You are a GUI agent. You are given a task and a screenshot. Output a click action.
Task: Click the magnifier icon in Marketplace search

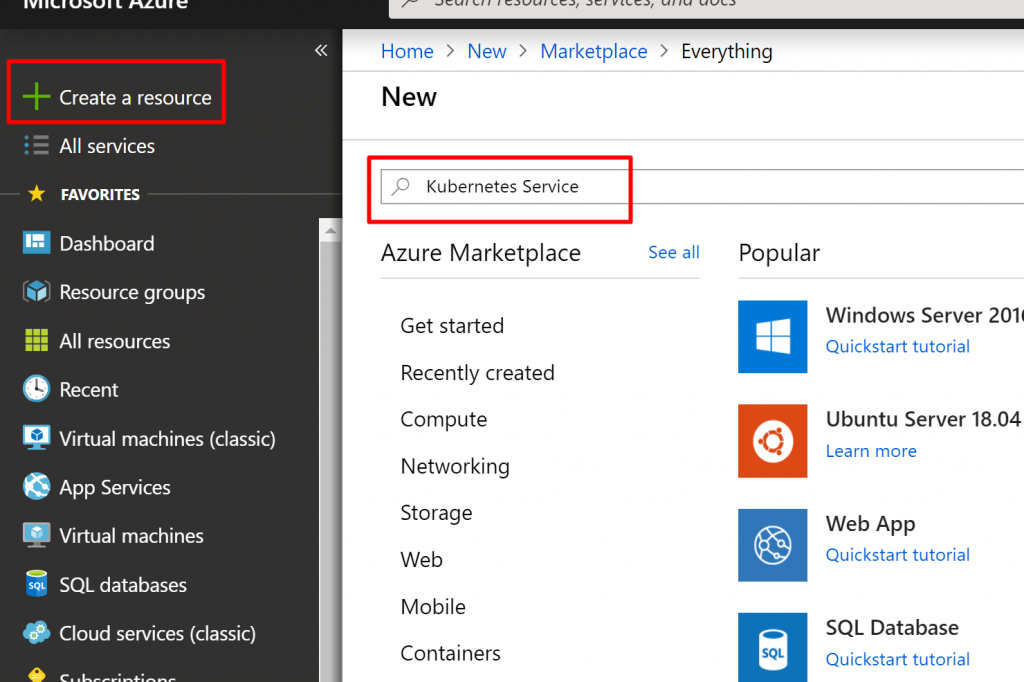pyautogui.click(x=400, y=187)
